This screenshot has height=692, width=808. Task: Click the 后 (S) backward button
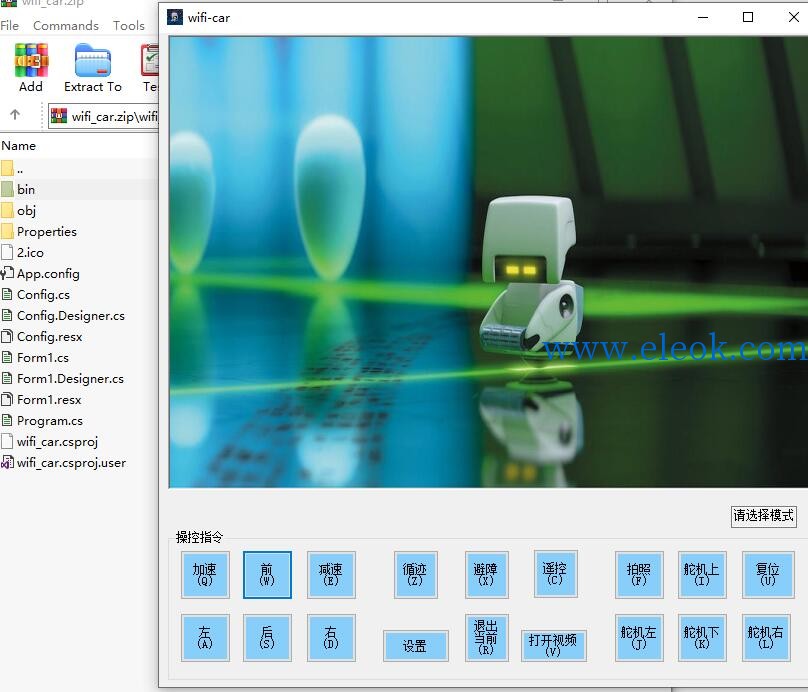267,637
